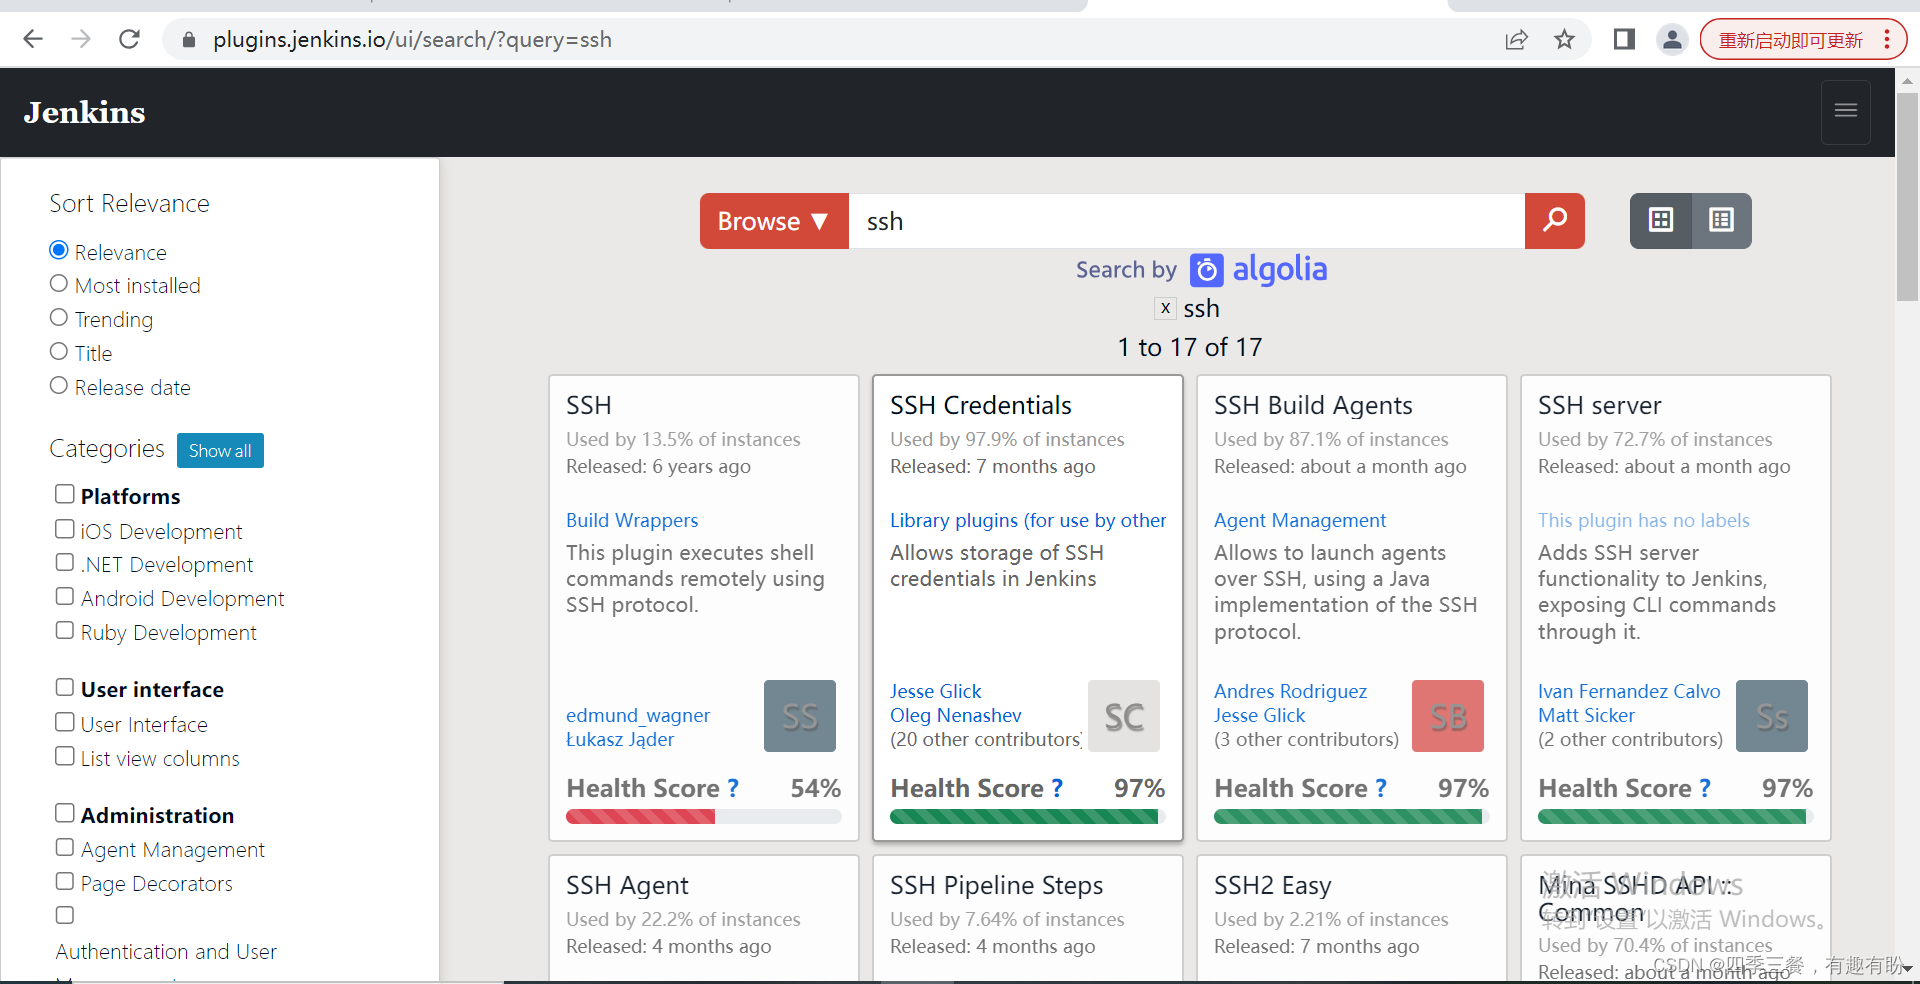This screenshot has width=1920, height=984.
Task: Focus the plugin search field containing ssh
Action: (x=1187, y=221)
